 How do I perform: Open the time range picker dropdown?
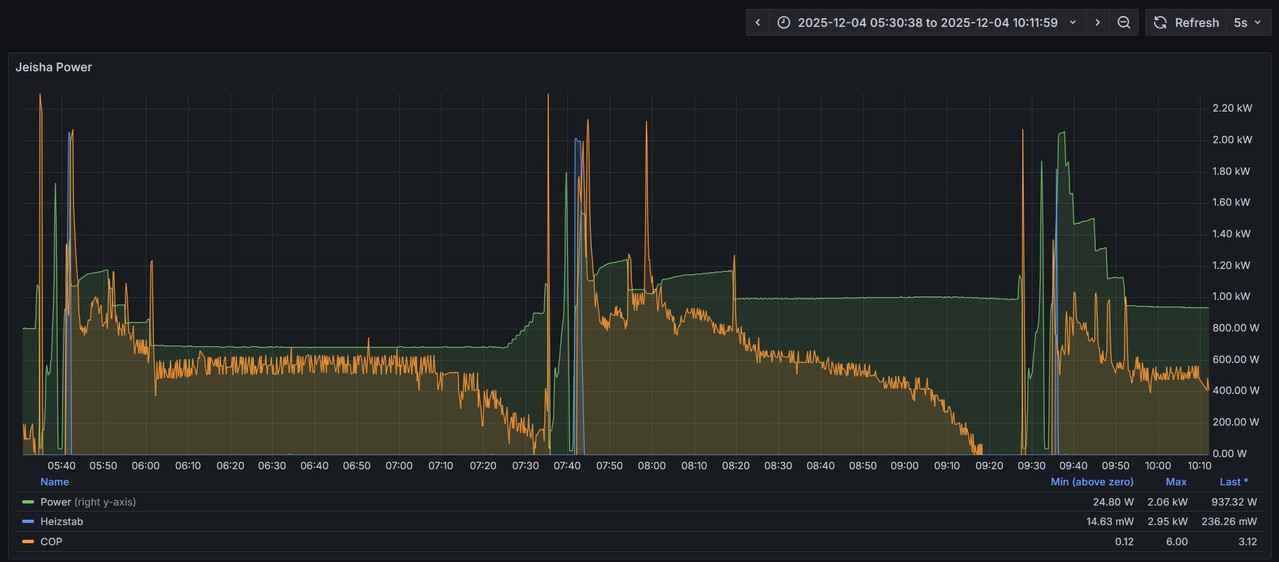click(x=927, y=22)
